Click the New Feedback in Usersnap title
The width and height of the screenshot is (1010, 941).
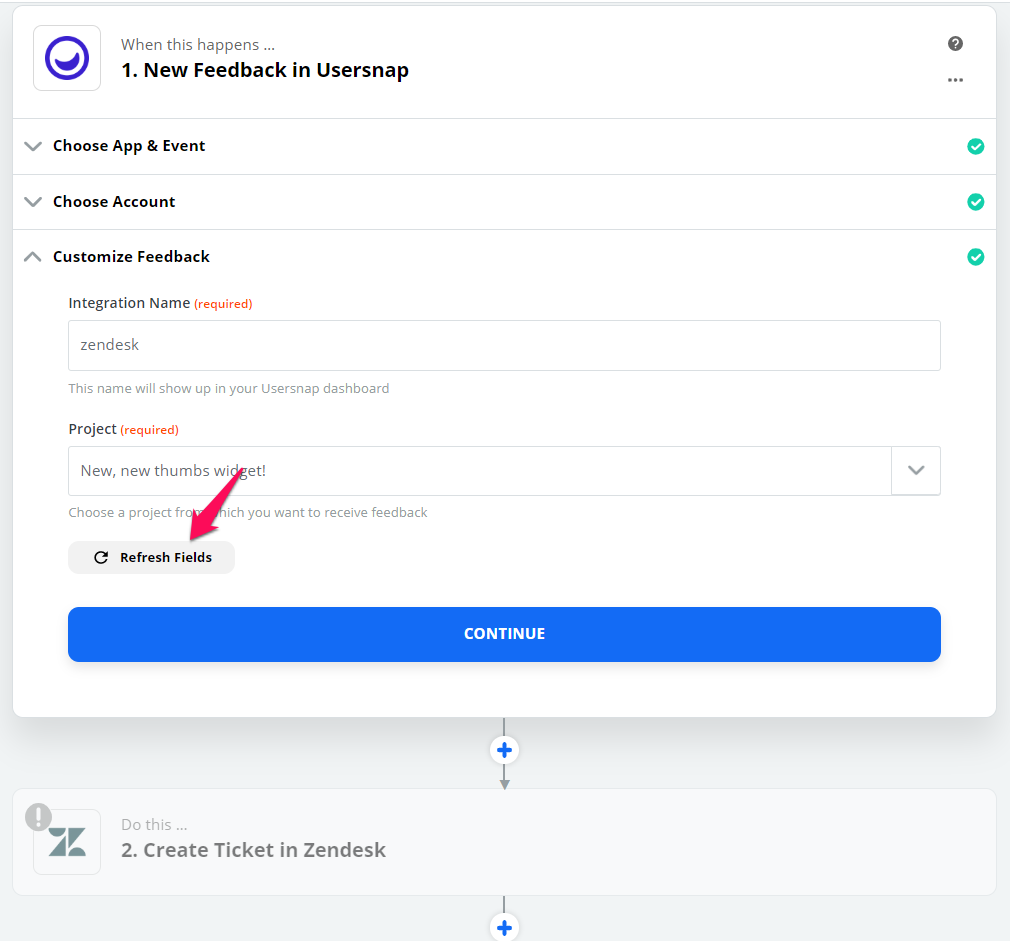point(265,70)
